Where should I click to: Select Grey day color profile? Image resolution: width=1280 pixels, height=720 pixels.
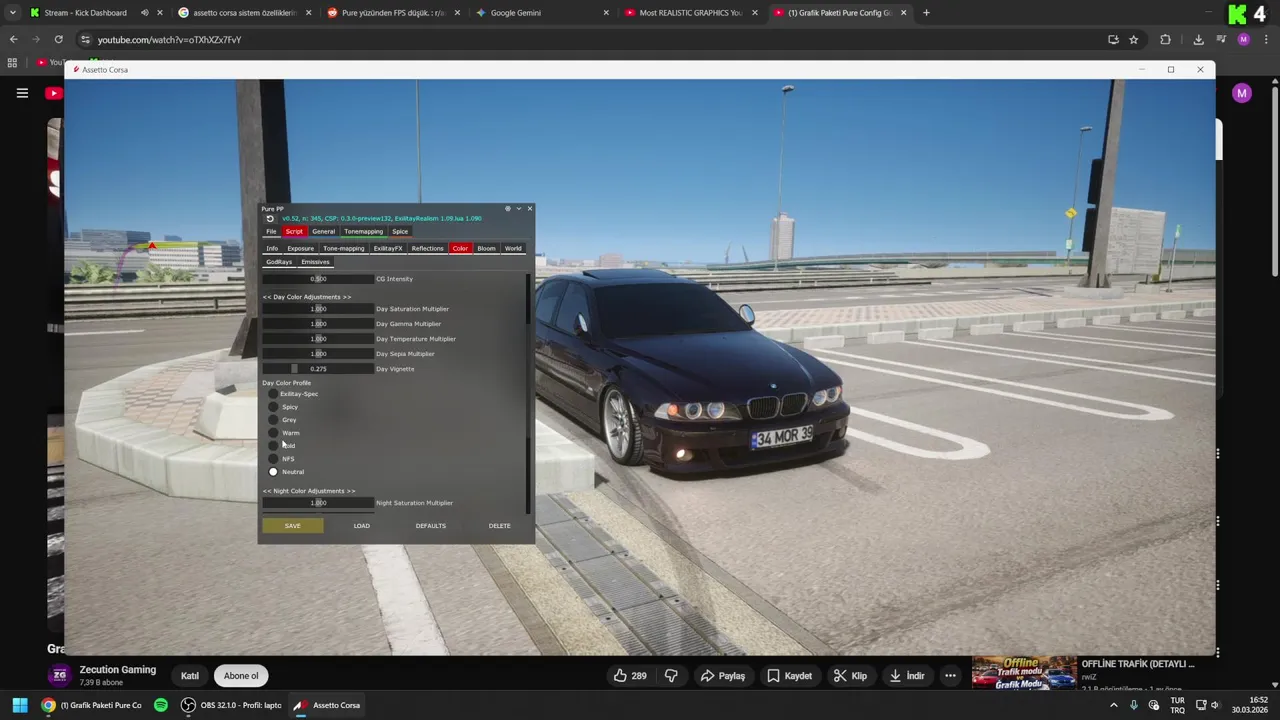[x=273, y=420]
